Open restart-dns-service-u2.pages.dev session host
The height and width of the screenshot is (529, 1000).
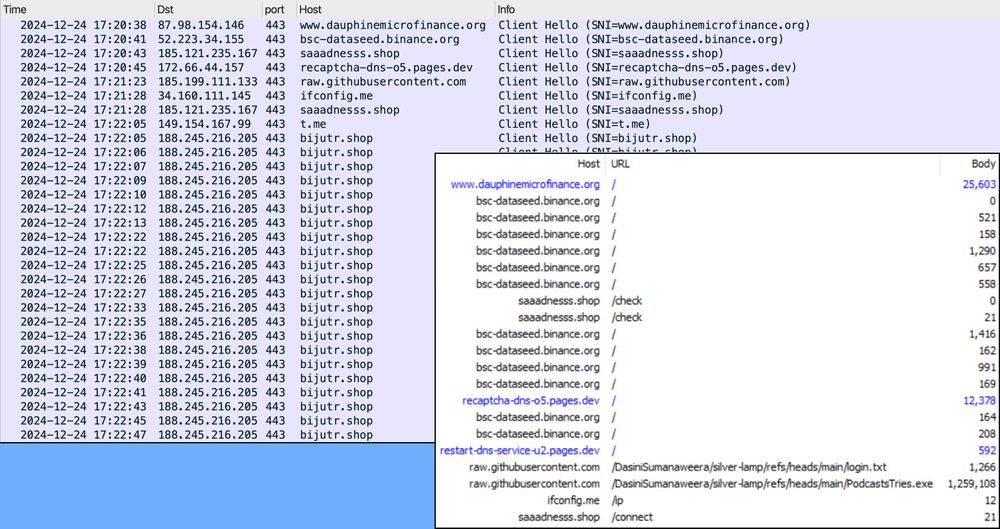[x=520, y=451]
